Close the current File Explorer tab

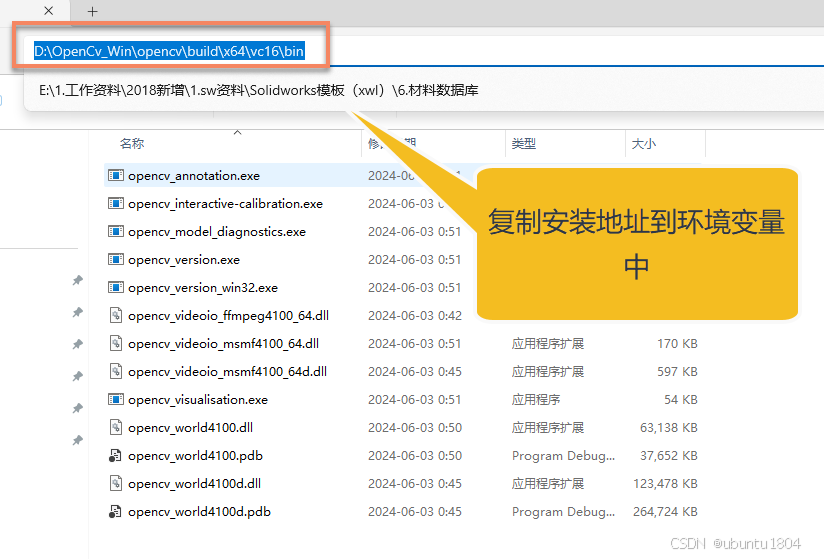pos(48,11)
